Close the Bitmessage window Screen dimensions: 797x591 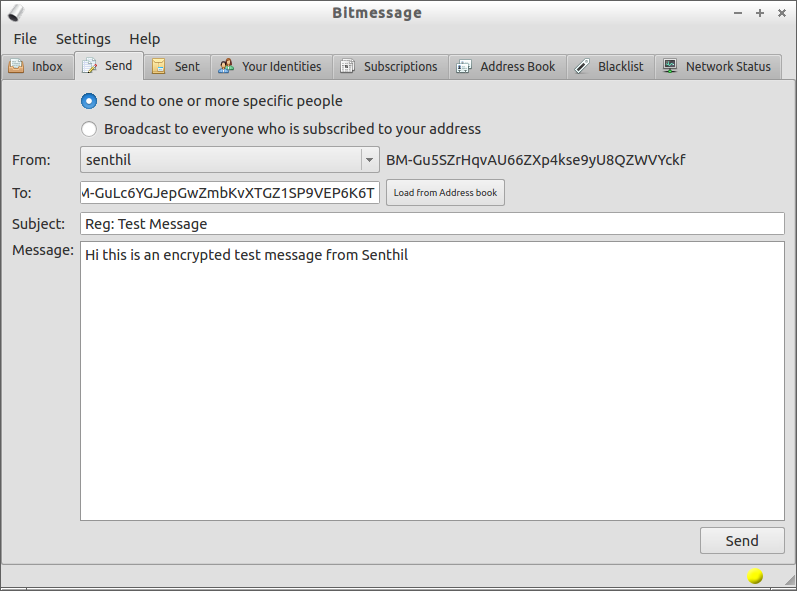point(782,13)
